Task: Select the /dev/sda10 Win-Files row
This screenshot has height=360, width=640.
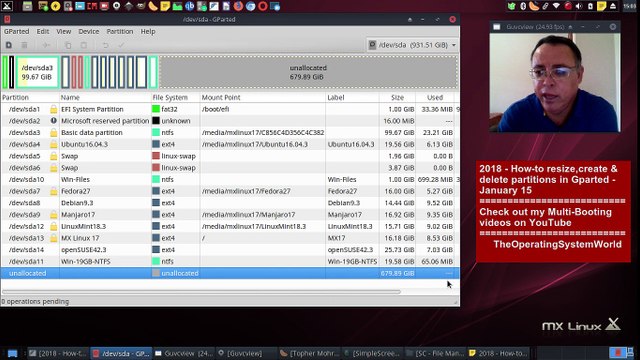Action: [230, 179]
